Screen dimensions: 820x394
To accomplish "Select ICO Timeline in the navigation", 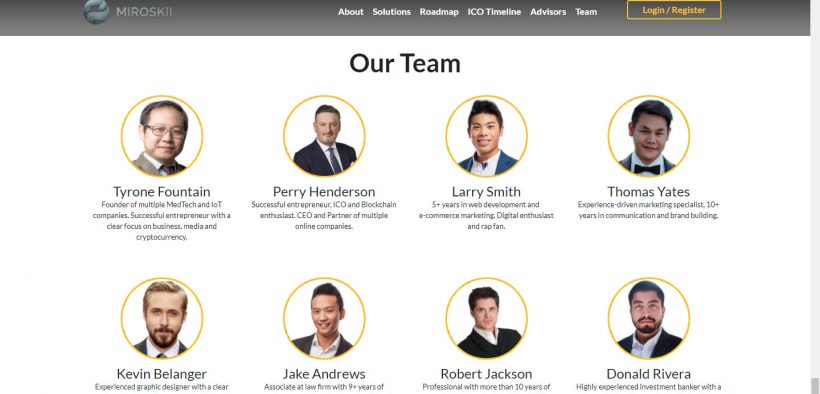I will tap(494, 12).
